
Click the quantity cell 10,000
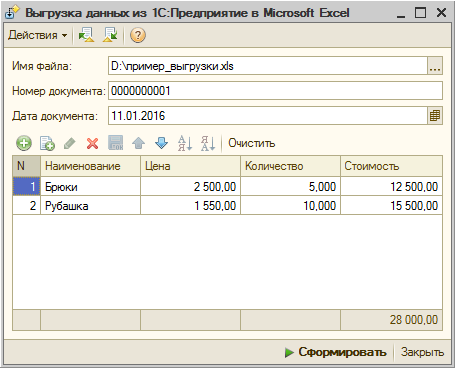click(x=290, y=205)
